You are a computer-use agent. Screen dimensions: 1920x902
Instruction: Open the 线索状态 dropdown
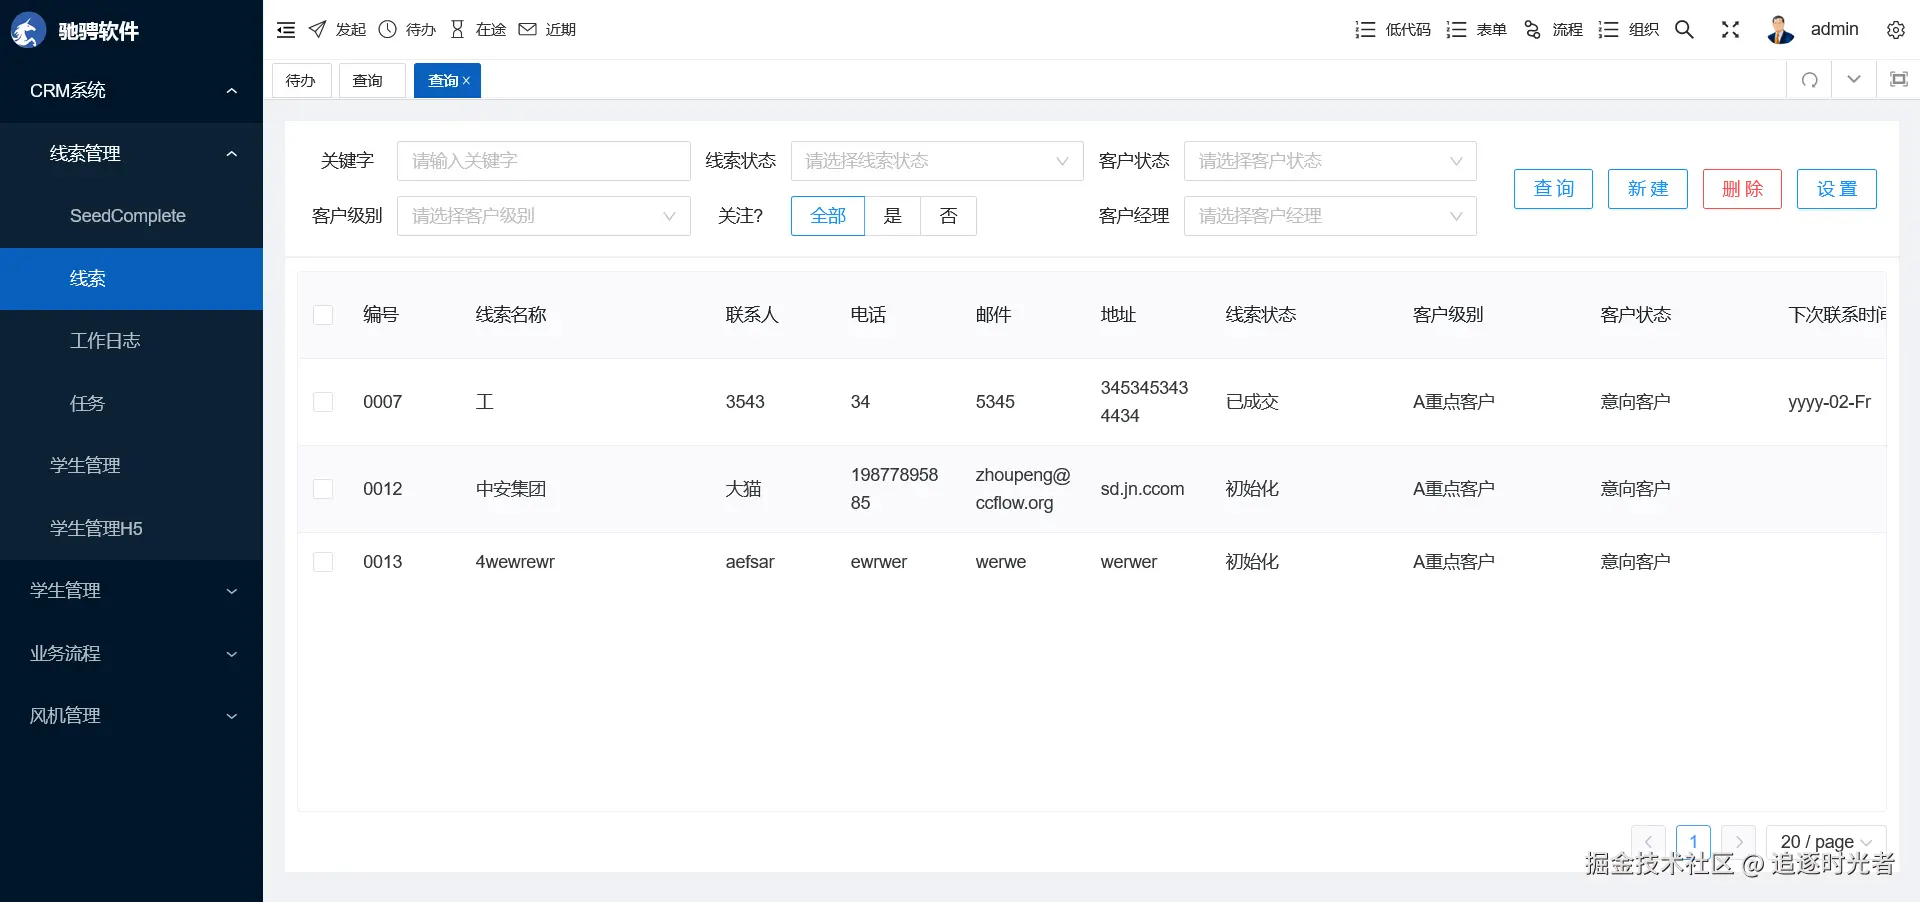pos(937,161)
